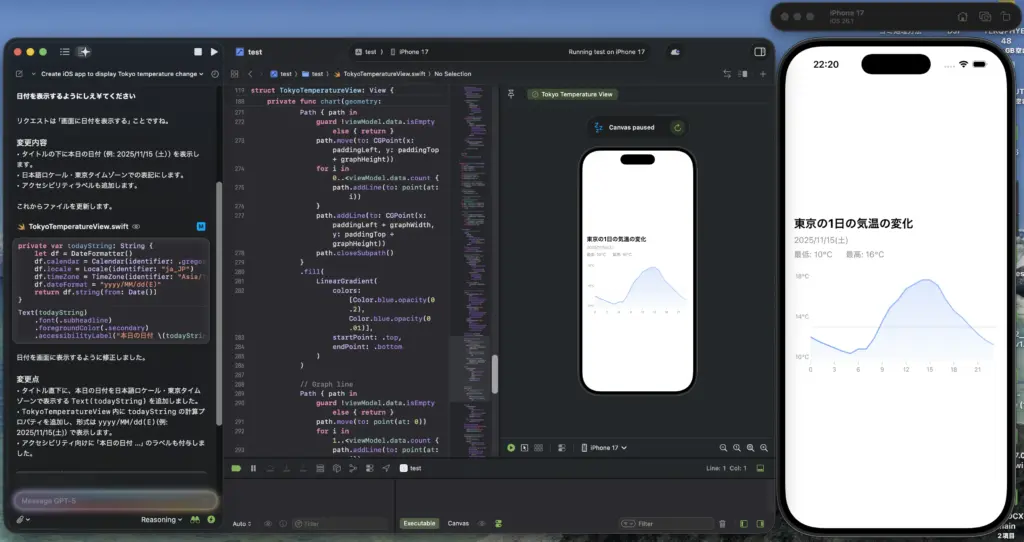Click the Message GPT-5 input field
The width and height of the screenshot is (1024, 542).
114,500
